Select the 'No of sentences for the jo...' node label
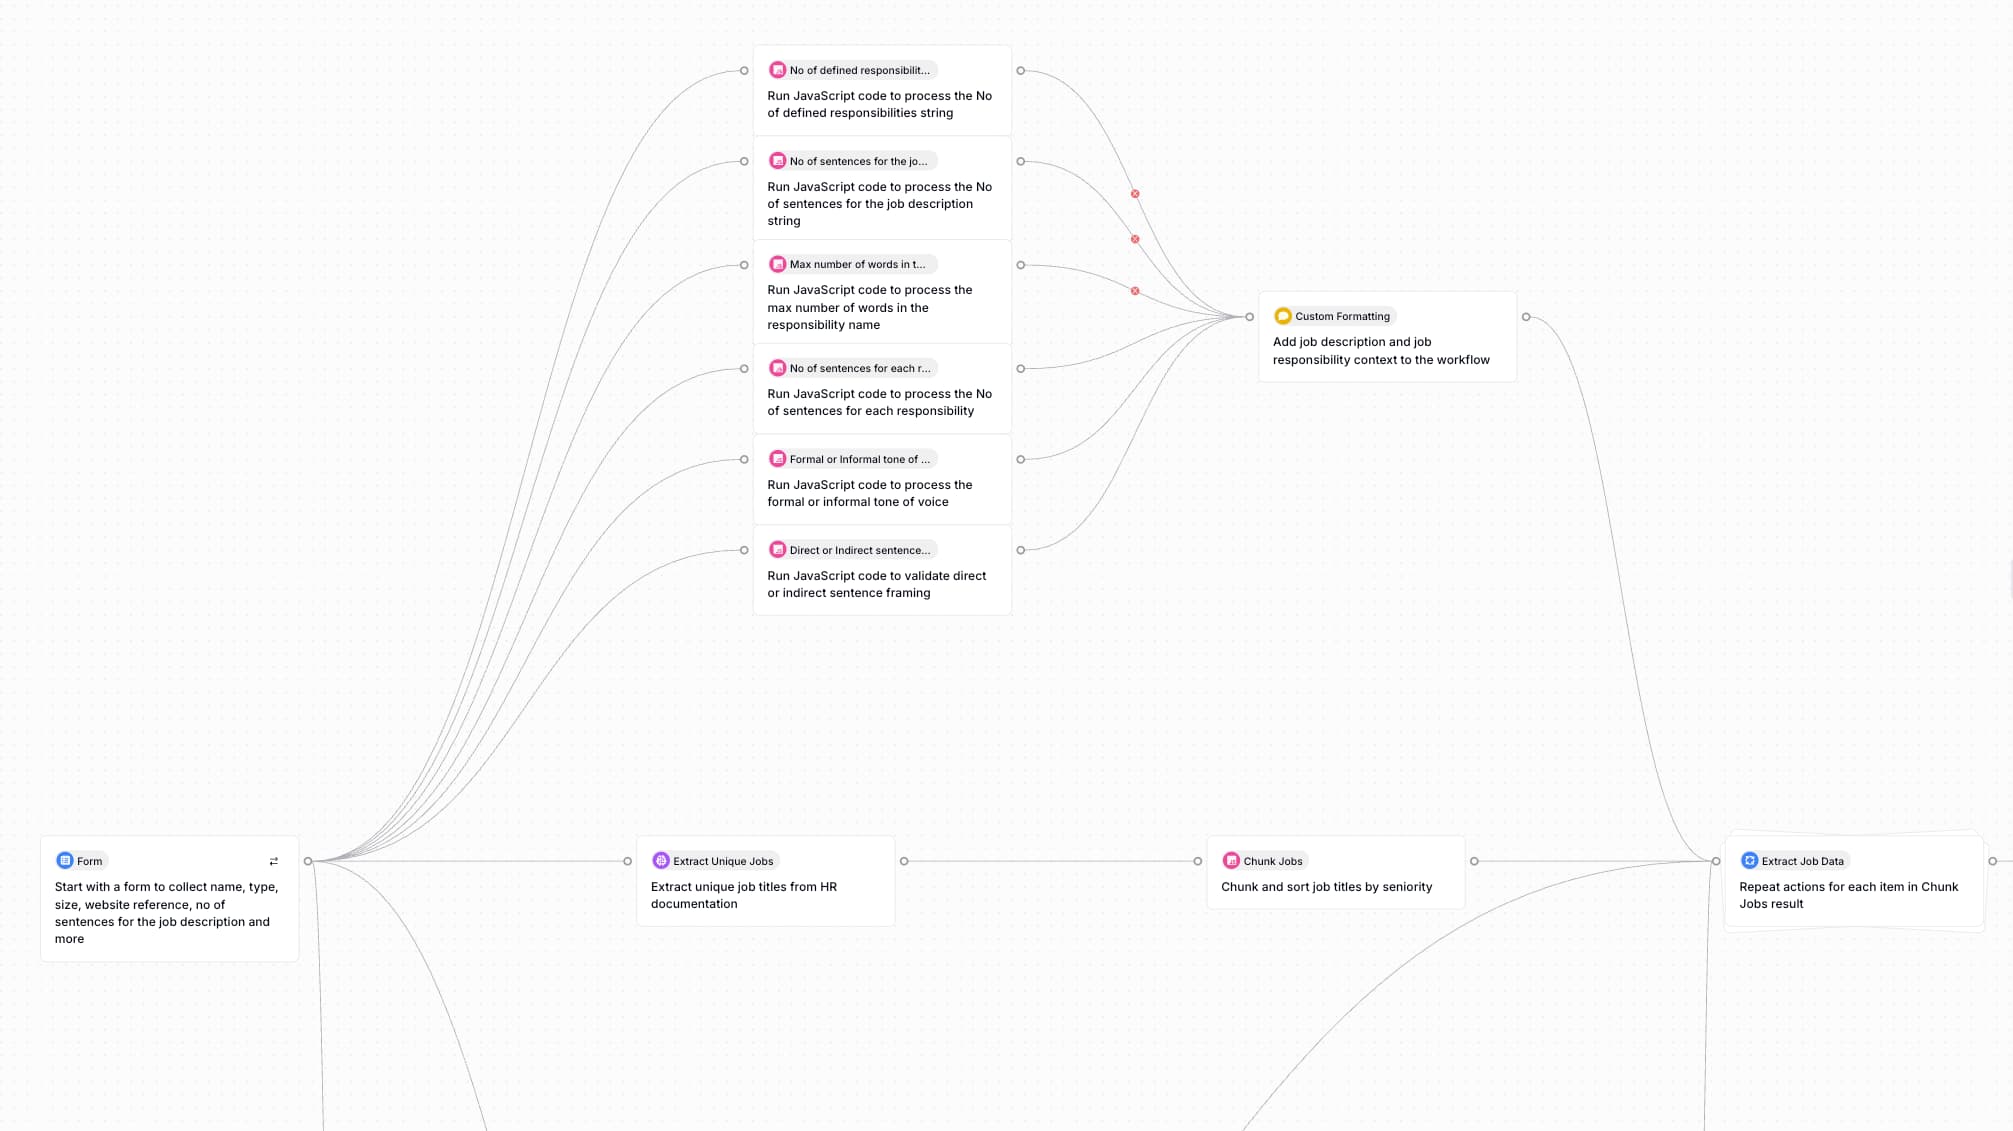The image size is (2013, 1131). pyautogui.click(x=858, y=161)
